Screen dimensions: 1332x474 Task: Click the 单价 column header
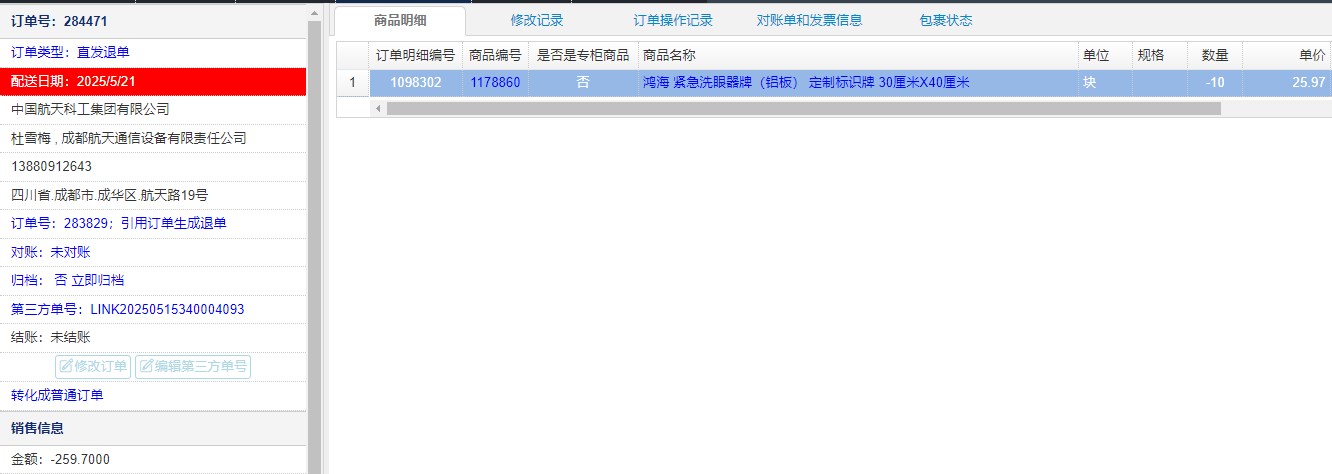(x=1287, y=56)
